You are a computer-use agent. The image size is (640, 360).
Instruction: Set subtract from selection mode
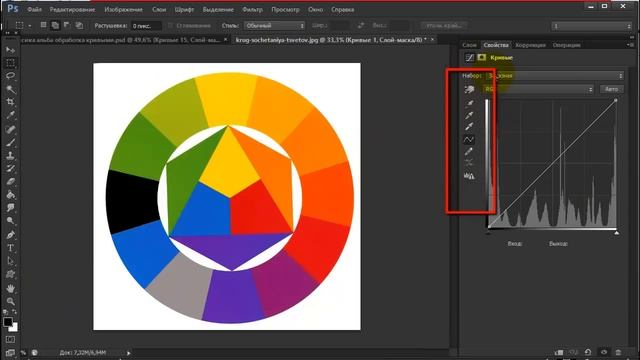[x=67, y=25]
